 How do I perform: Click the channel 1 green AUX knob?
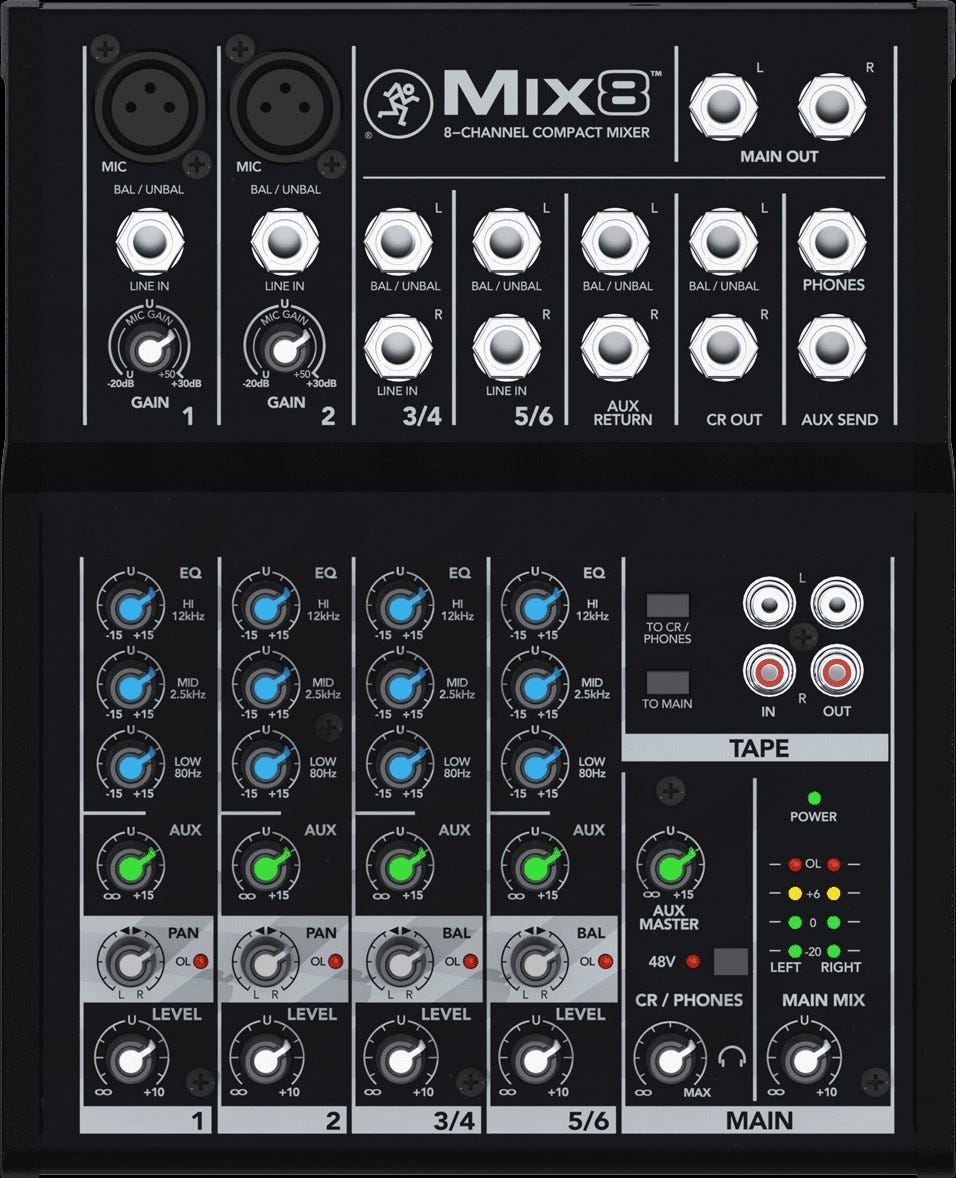point(131,866)
